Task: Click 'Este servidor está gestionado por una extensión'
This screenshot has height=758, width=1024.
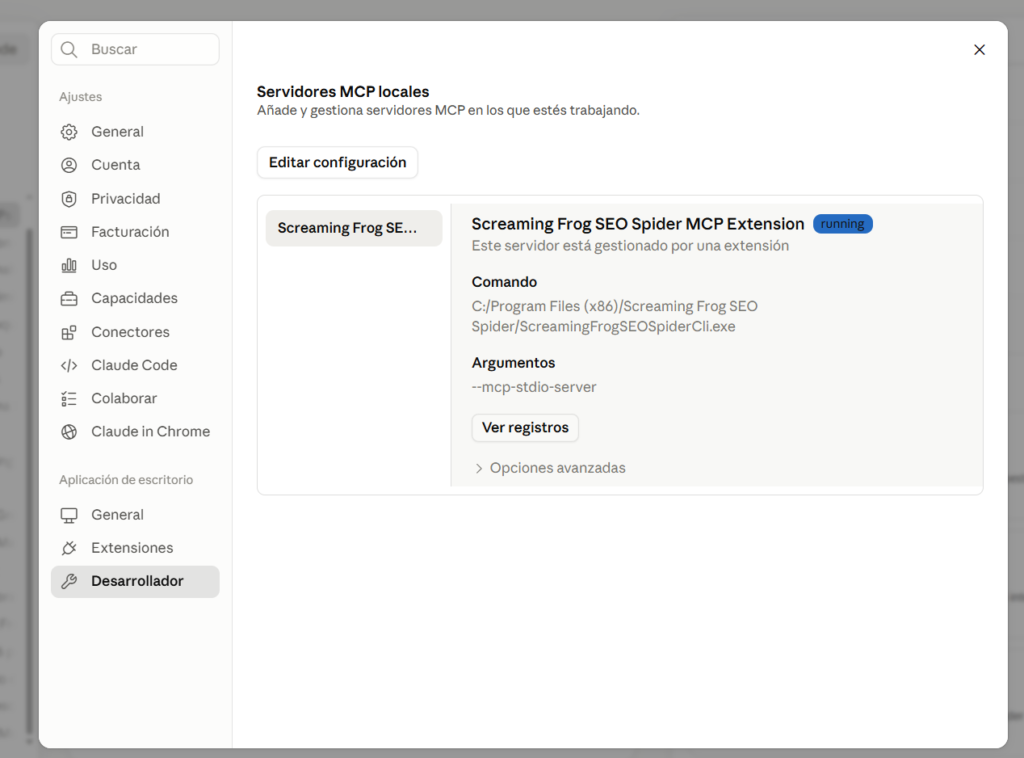Action: pos(630,246)
